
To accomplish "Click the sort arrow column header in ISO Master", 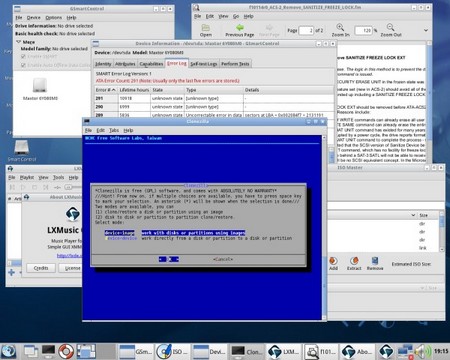I will pyautogui.click(x=413, y=215).
